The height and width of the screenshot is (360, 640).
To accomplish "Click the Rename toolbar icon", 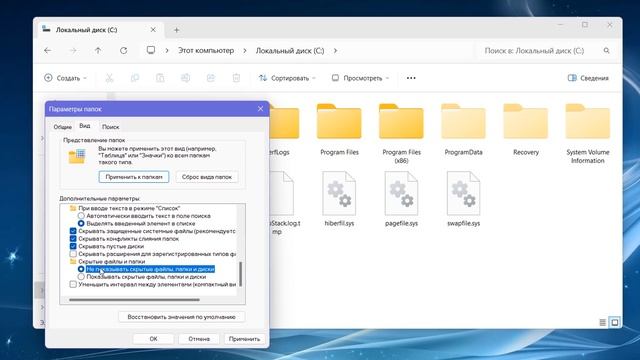I will coord(185,78).
